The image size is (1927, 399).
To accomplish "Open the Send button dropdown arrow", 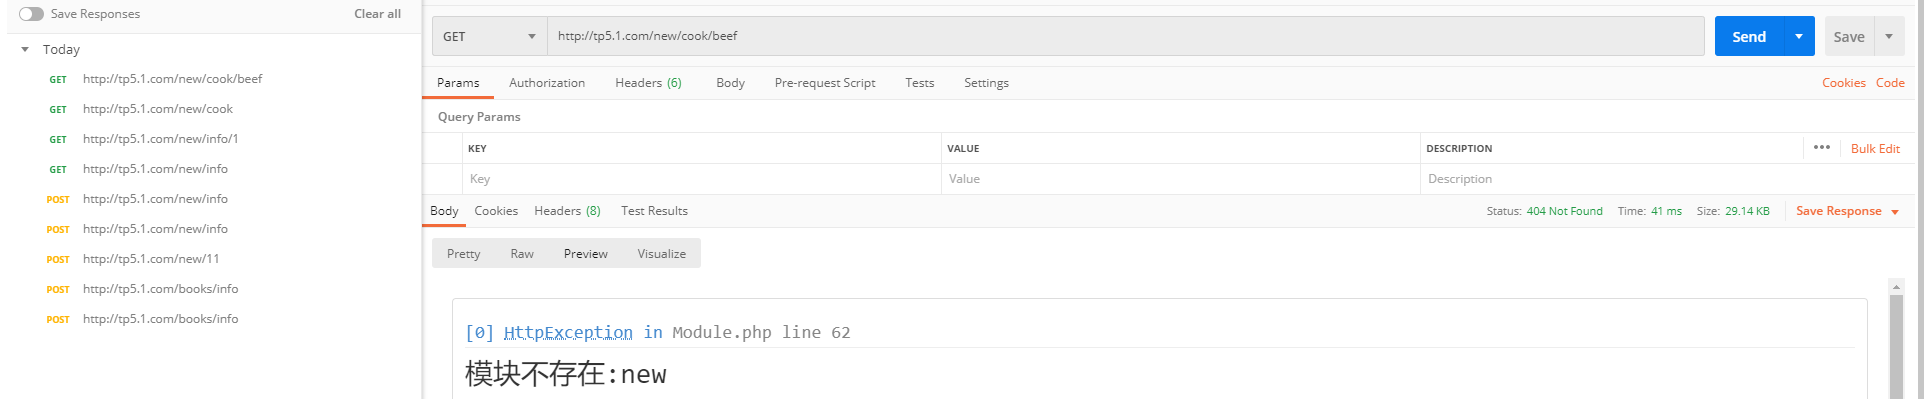I will [x=1798, y=36].
